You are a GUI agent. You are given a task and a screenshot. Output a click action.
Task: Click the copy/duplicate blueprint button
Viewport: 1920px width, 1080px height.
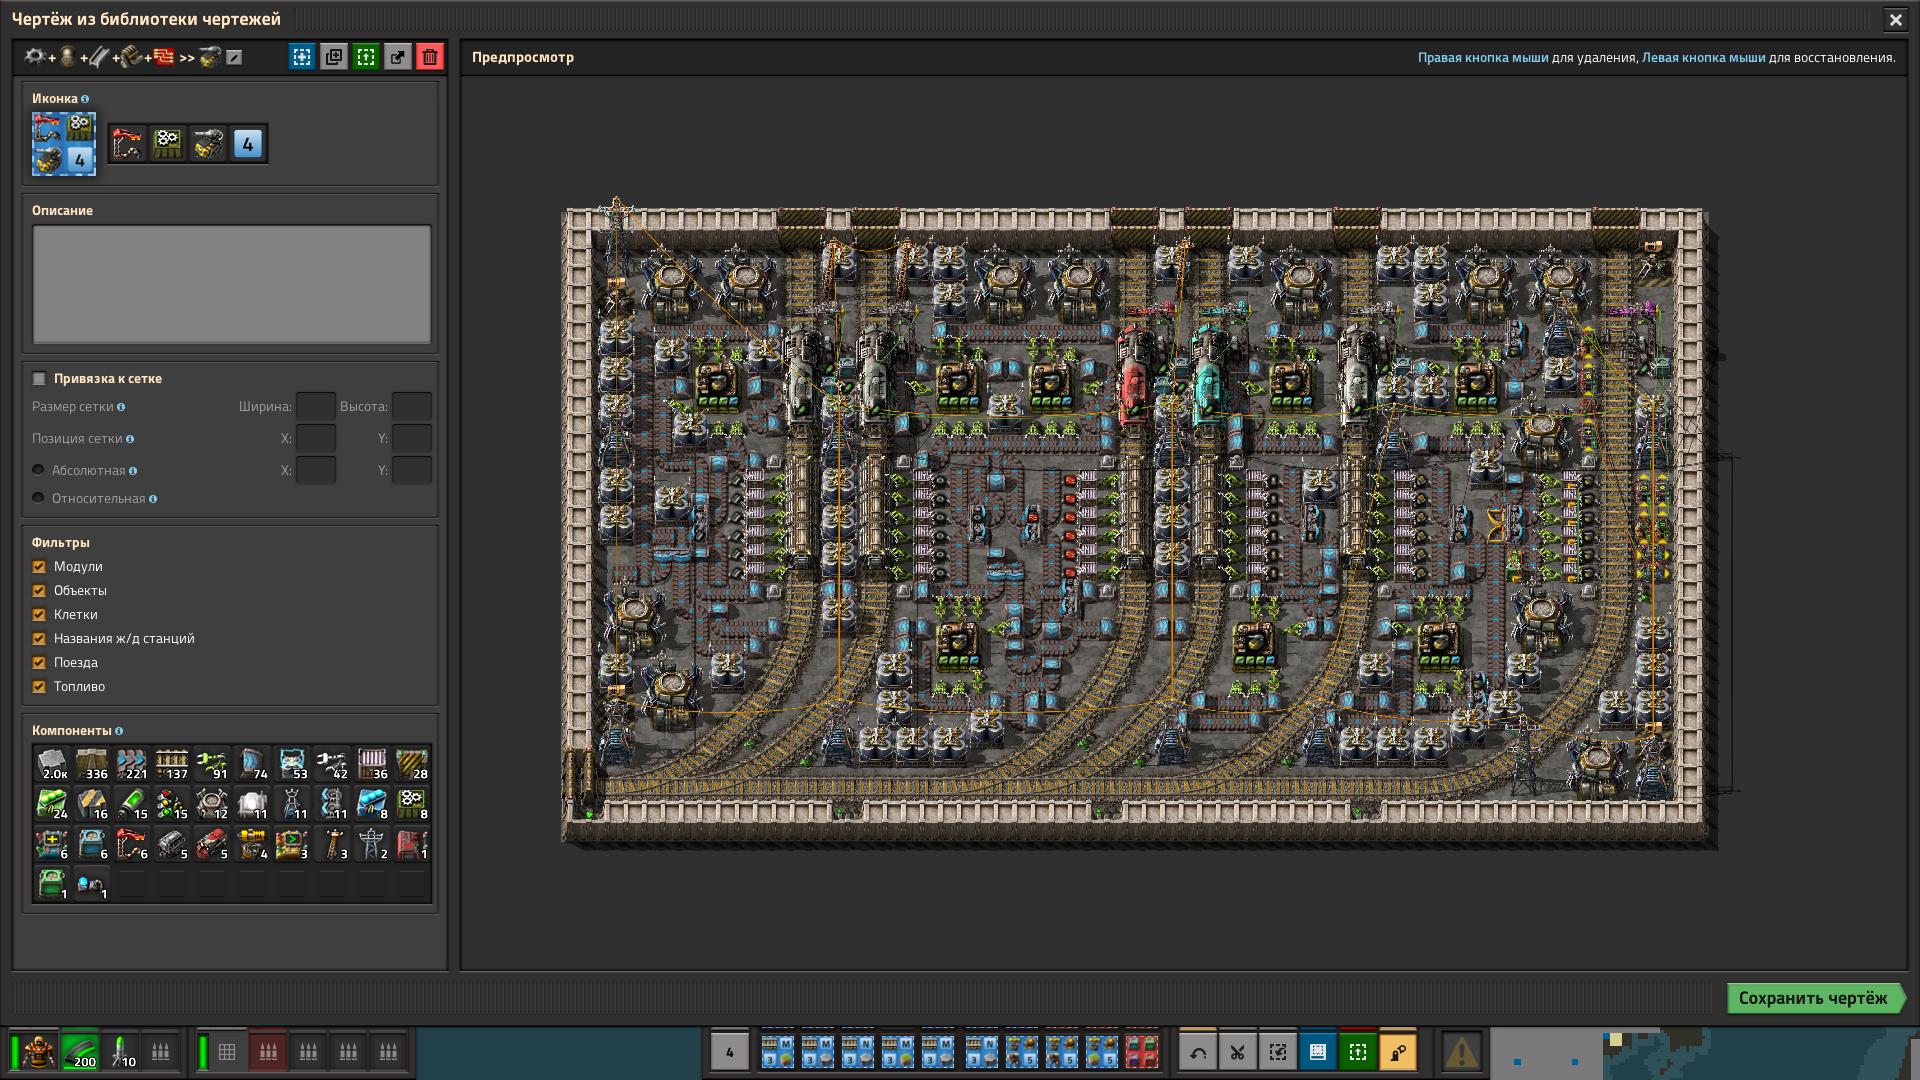click(x=334, y=57)
